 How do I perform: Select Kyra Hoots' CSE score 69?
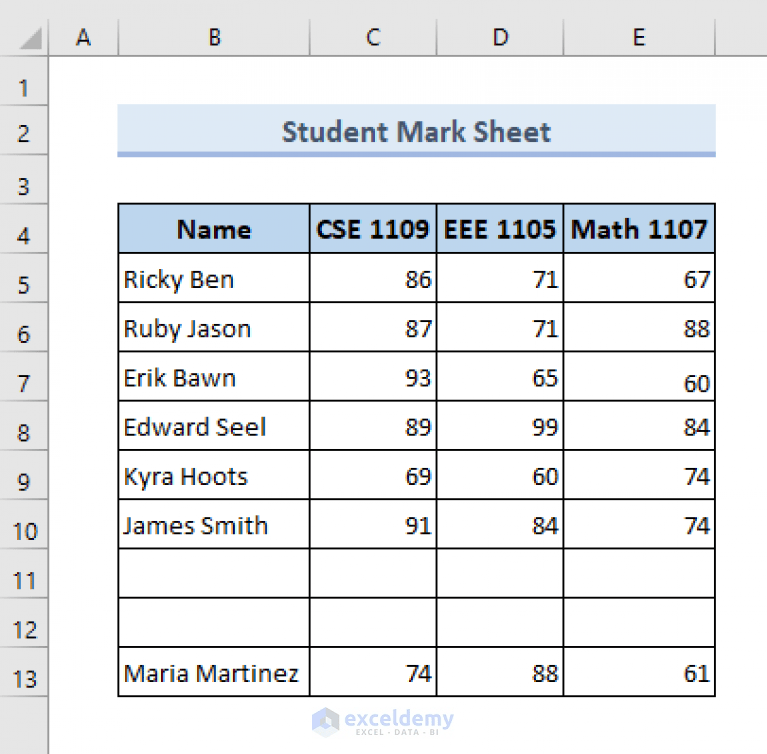point(373,475)
